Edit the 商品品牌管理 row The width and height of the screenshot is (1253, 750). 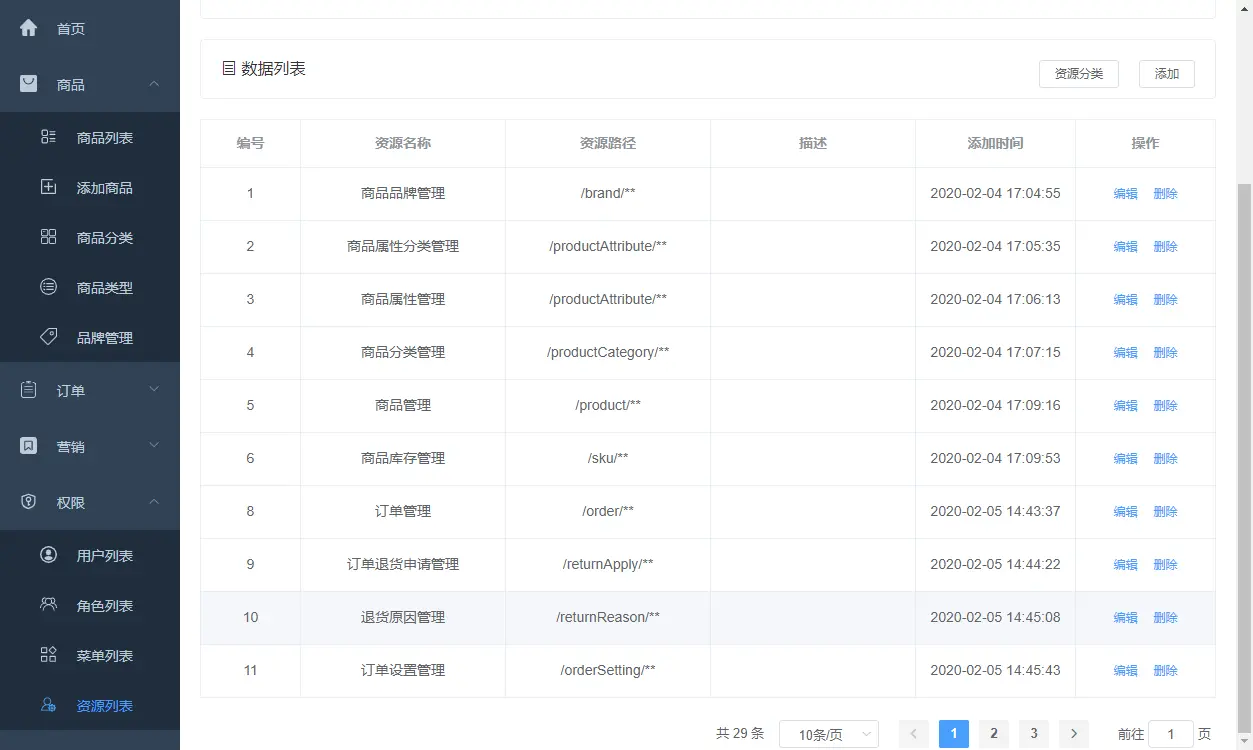(x=1126, y=194)
